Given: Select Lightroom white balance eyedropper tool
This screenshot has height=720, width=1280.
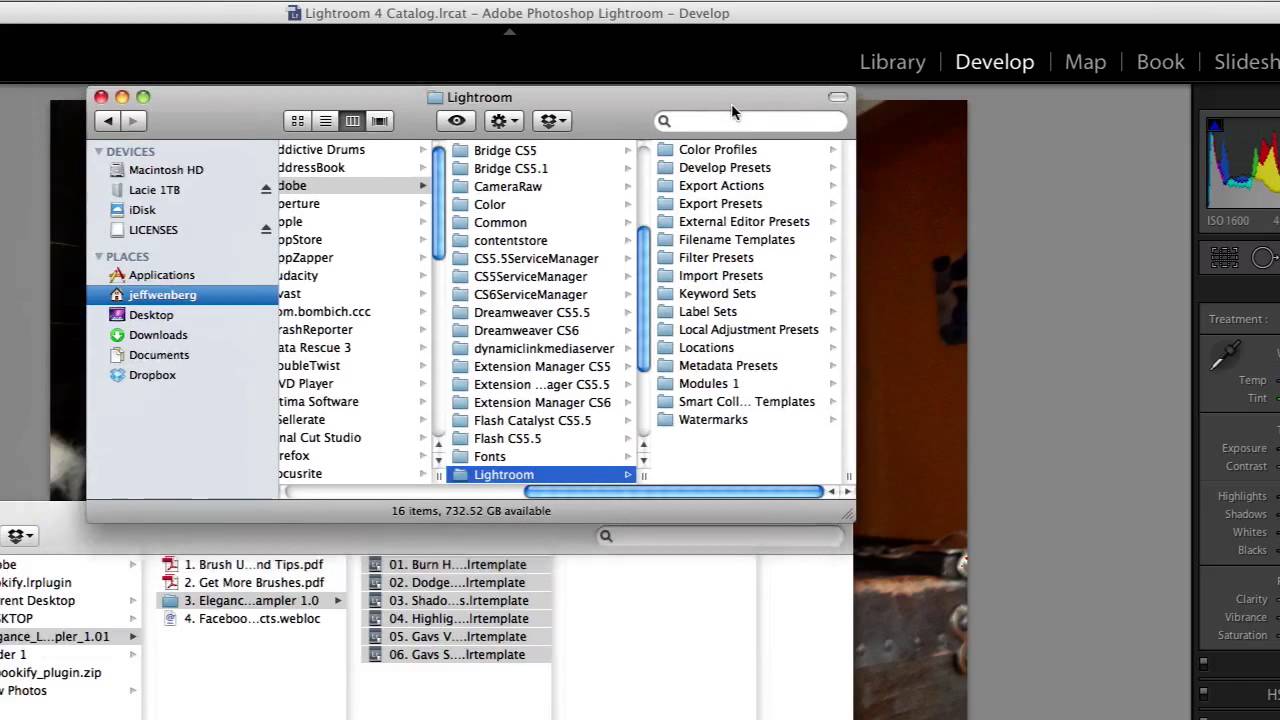Looking at the screenshot, I should point(1227,357).
